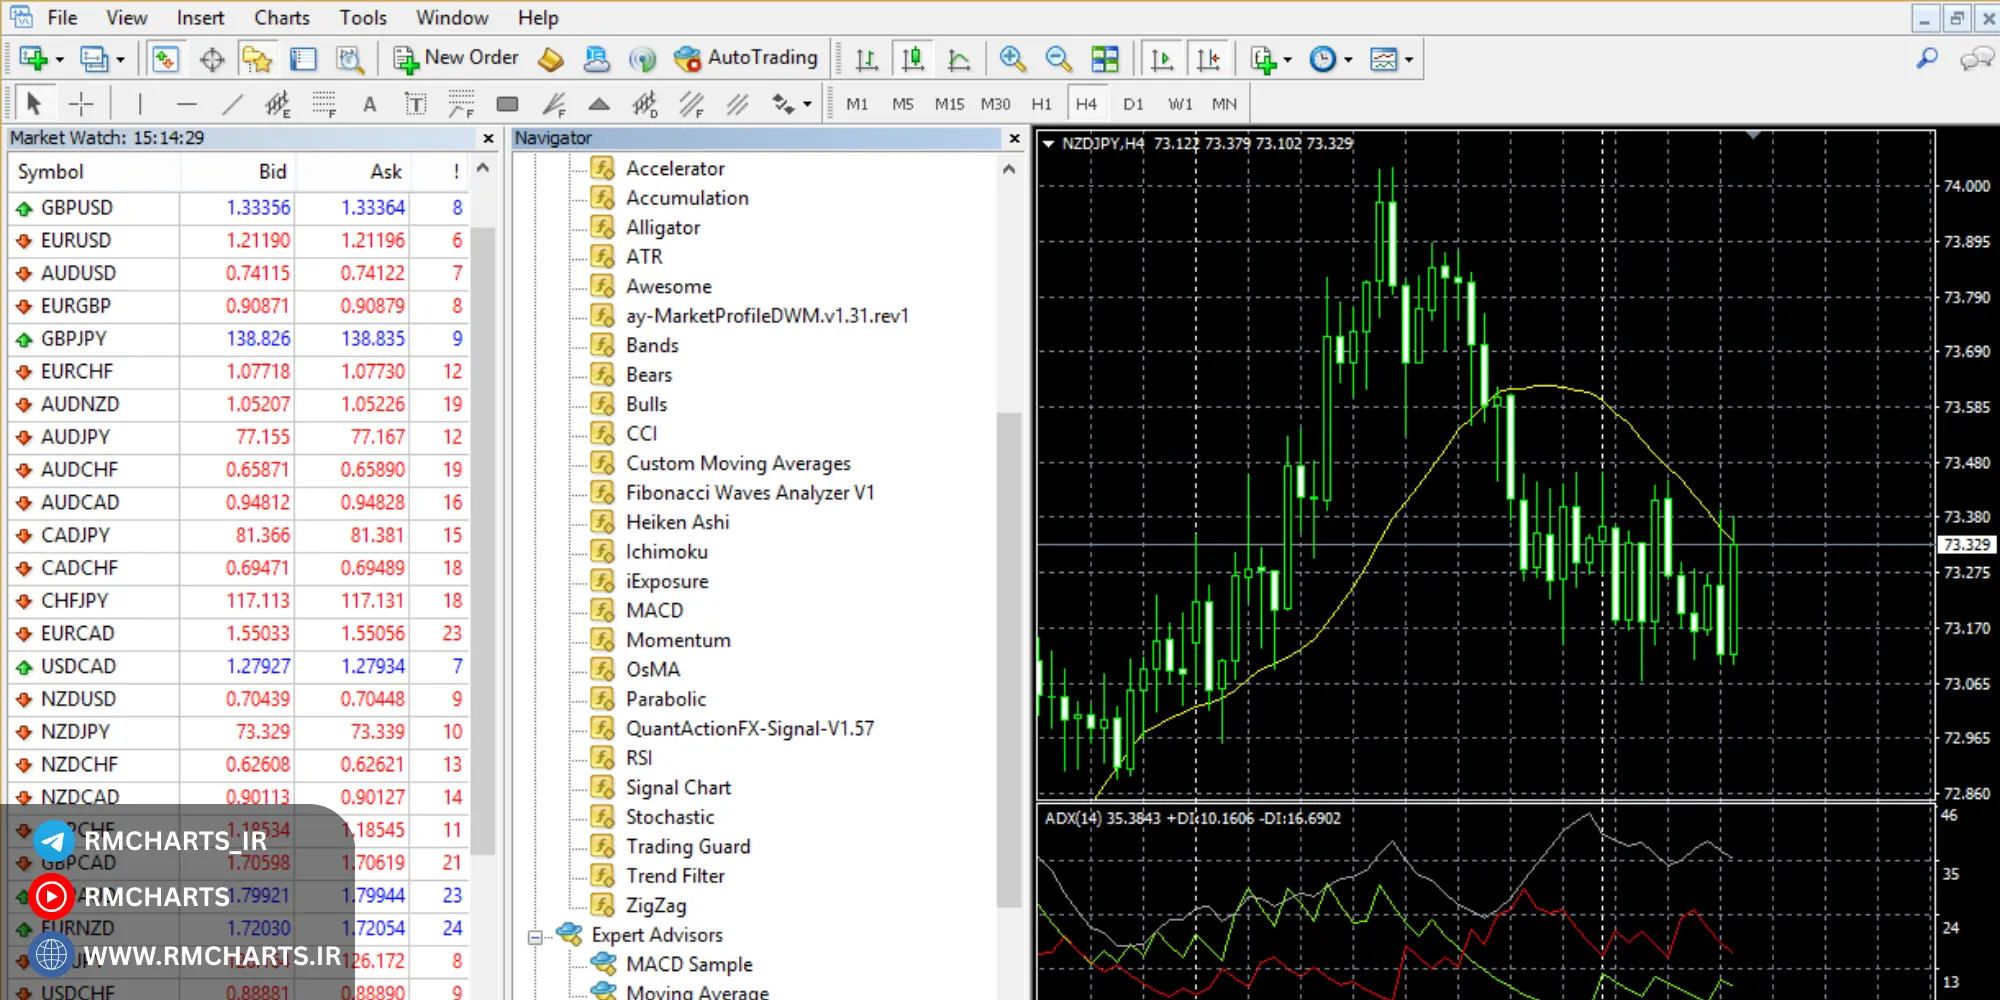Click the New Order button

456,58
